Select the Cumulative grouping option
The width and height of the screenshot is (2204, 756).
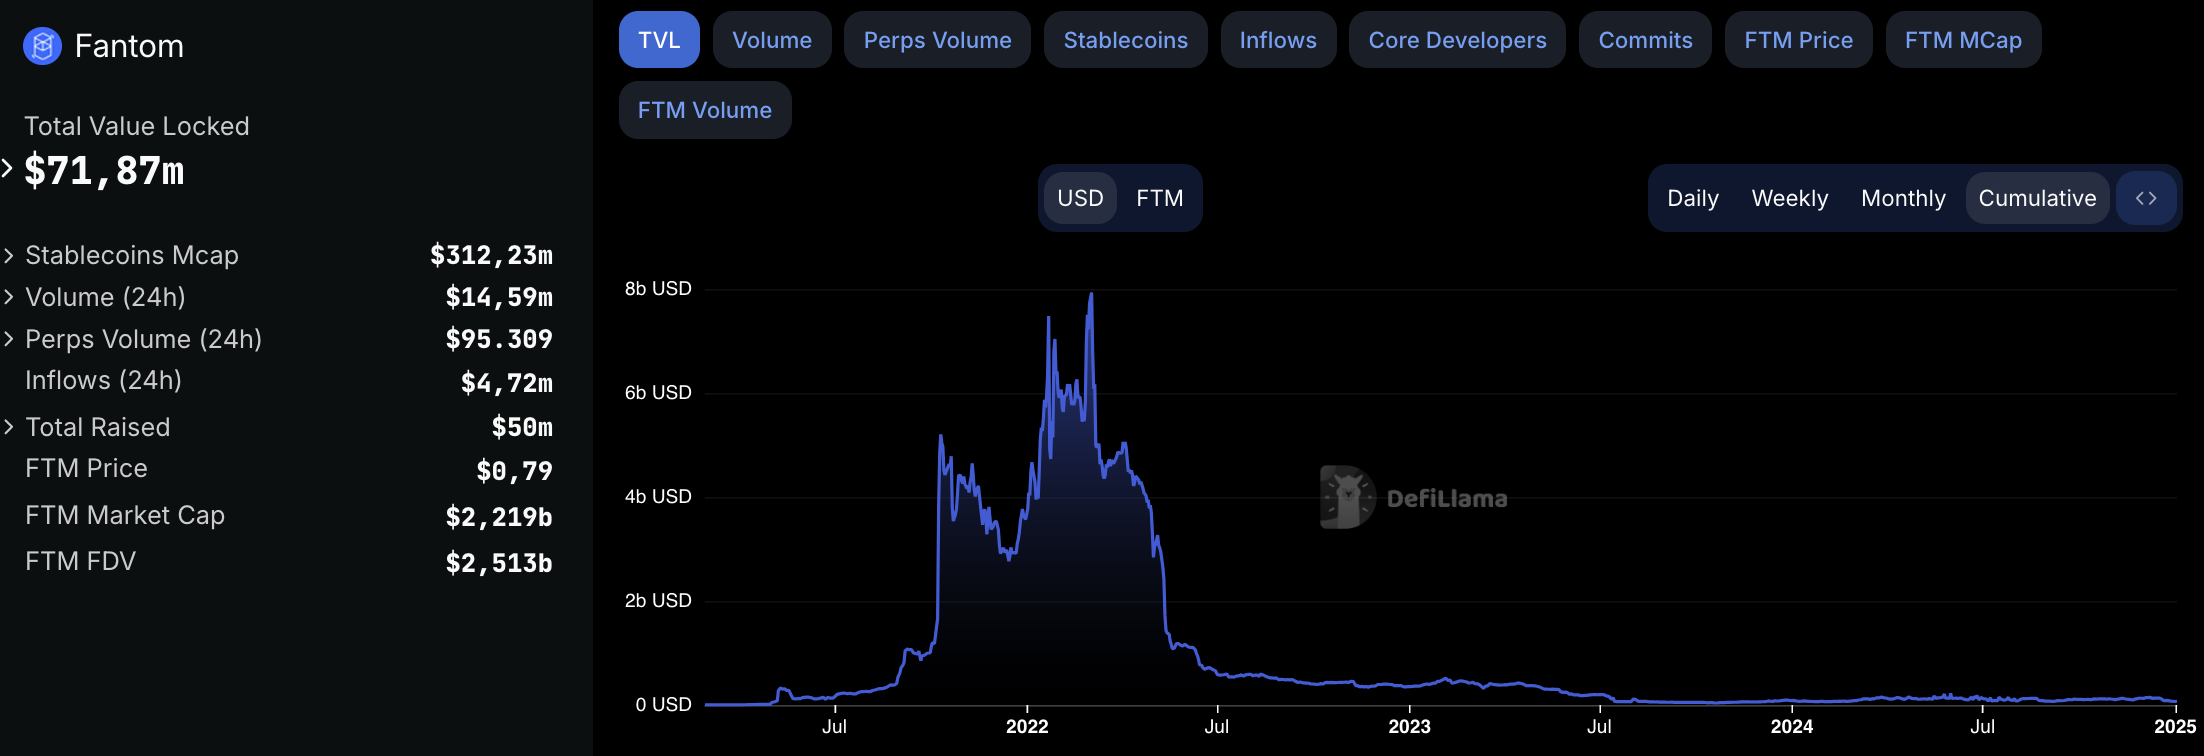point(2037,198)
